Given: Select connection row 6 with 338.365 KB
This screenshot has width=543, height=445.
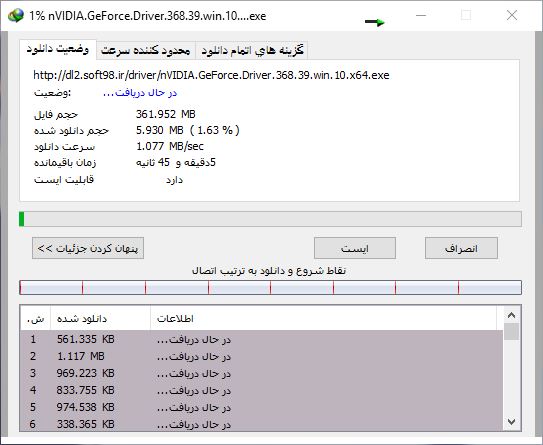Looking at the screenshot, I should click(x=261, y=424).
